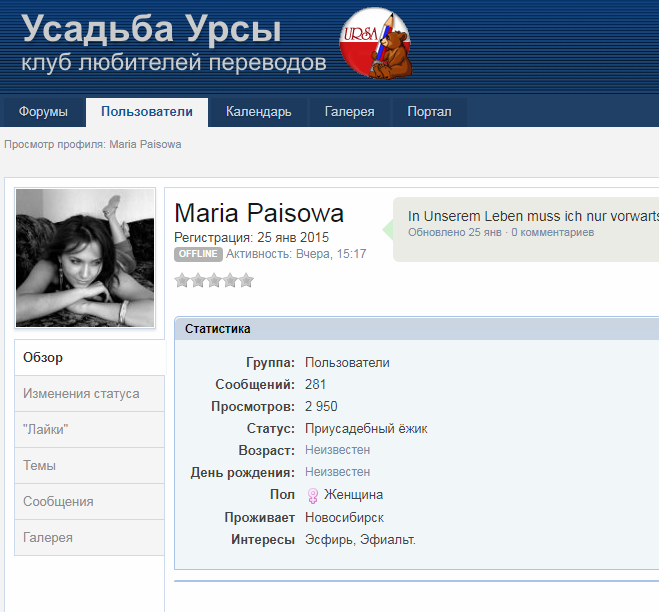
Task: Click Регистрация: 25 янв 2015 text
Action: coord(251,237)
